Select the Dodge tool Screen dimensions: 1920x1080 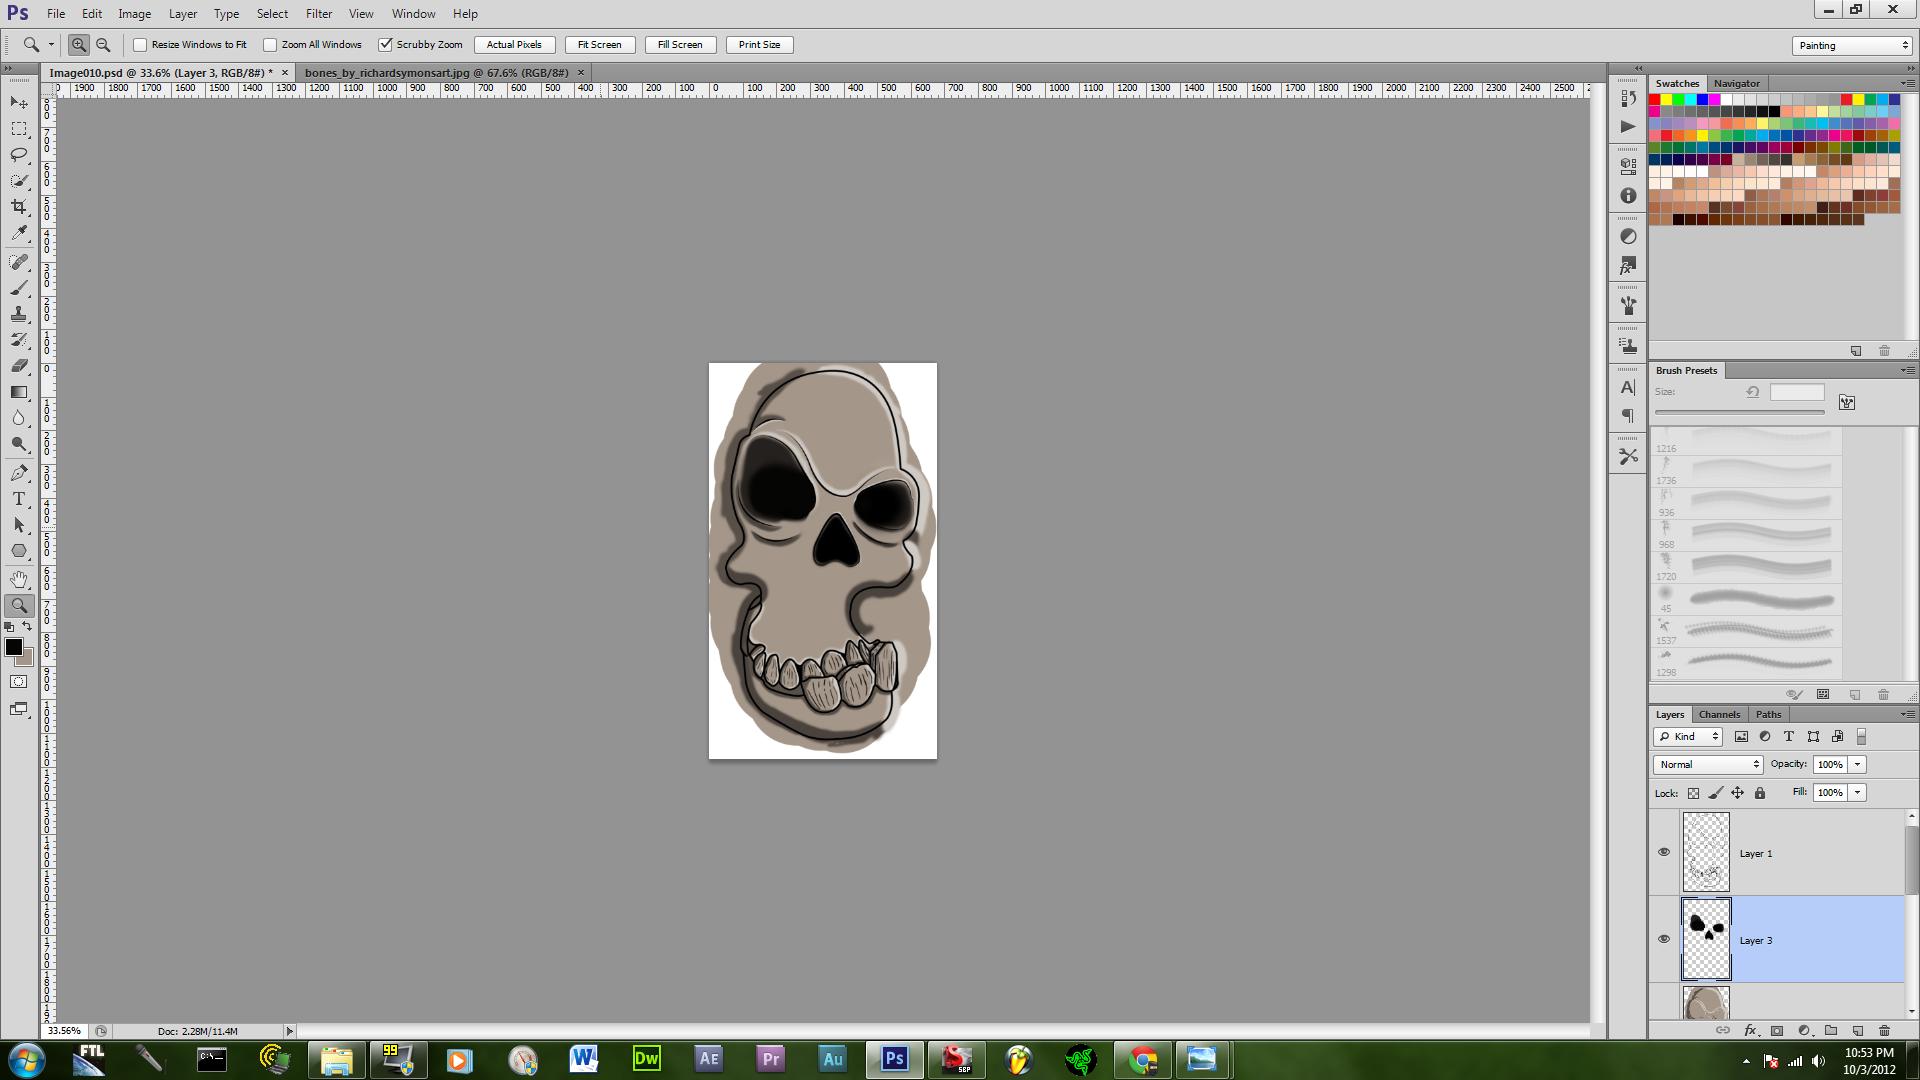pos(19,444)
